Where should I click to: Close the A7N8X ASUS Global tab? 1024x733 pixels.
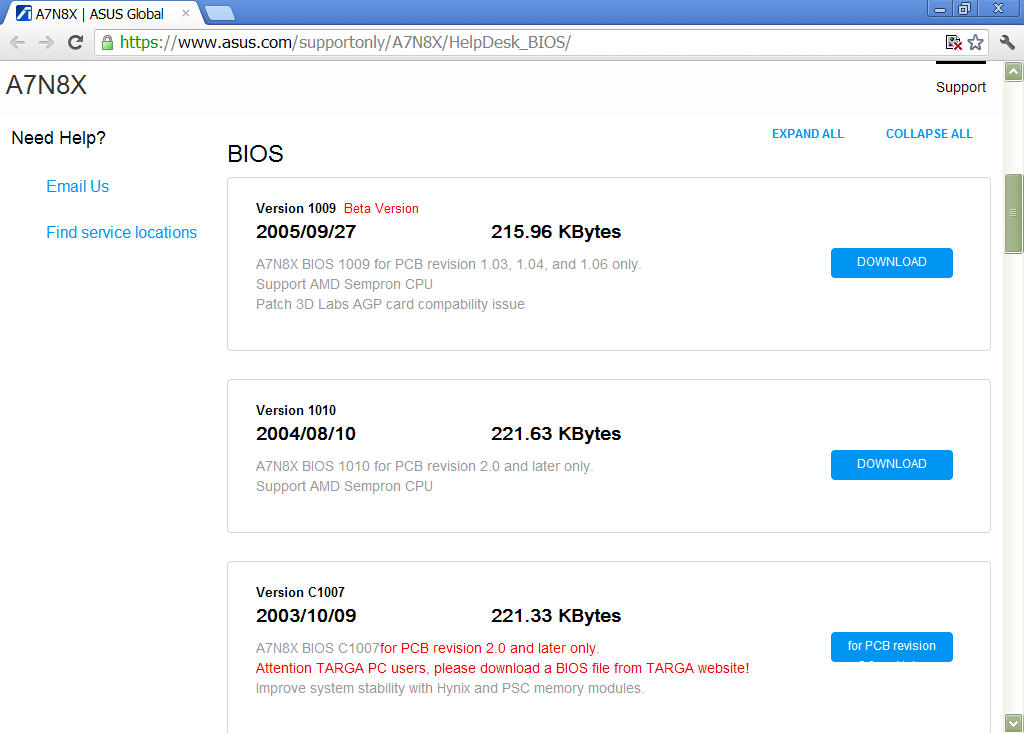click(185, 13)
